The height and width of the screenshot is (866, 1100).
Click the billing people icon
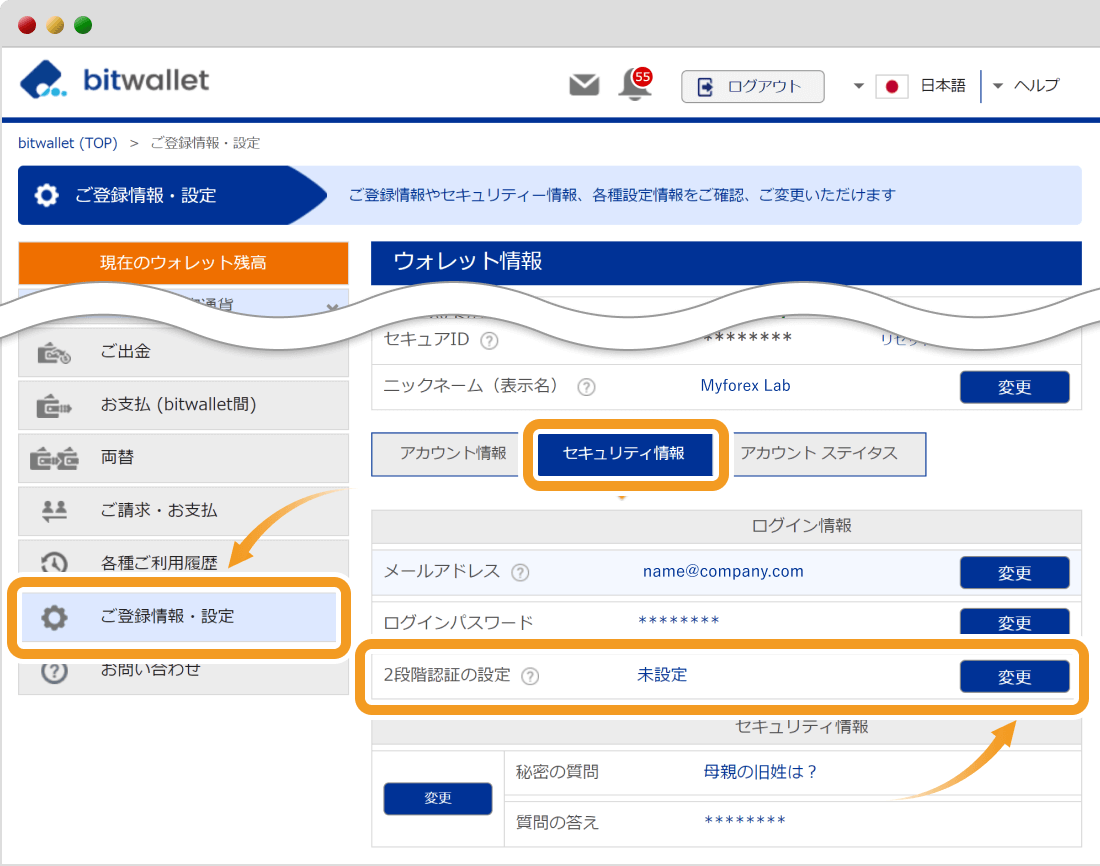[x=54, y=511]
